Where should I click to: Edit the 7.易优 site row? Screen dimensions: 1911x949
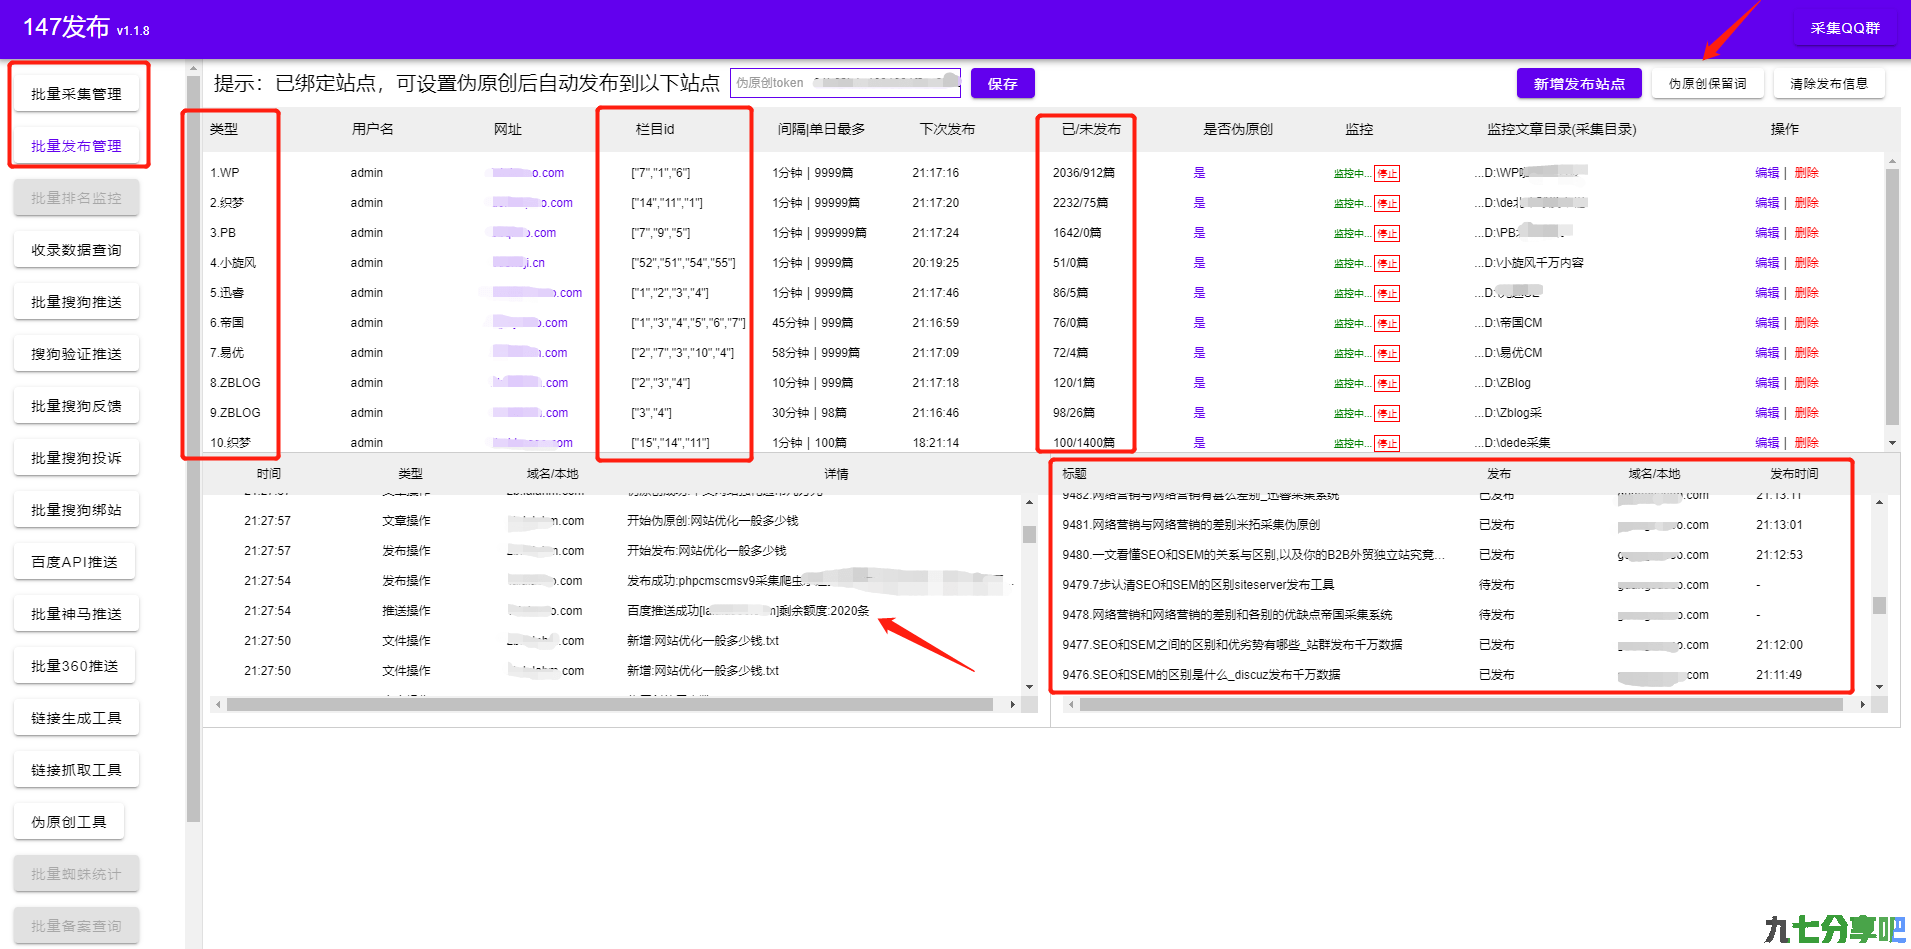coord(1767,353)
